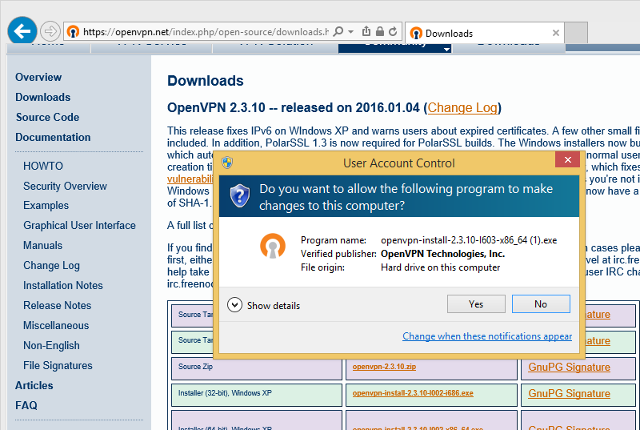Screen dimensions: 640x430
Task: Click the browser Forward arrow button
Action: click(x=50, y=31)
